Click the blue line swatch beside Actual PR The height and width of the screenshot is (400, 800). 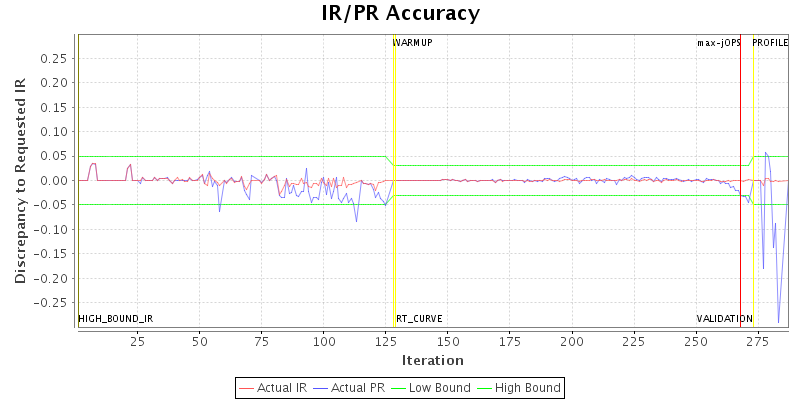click(322, 387)
